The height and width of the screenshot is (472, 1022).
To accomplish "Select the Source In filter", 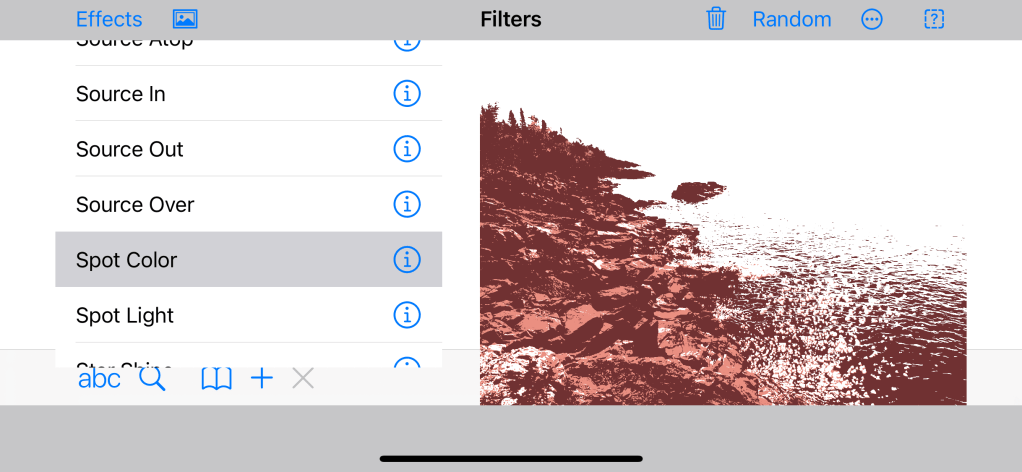I will pos(121,94).
